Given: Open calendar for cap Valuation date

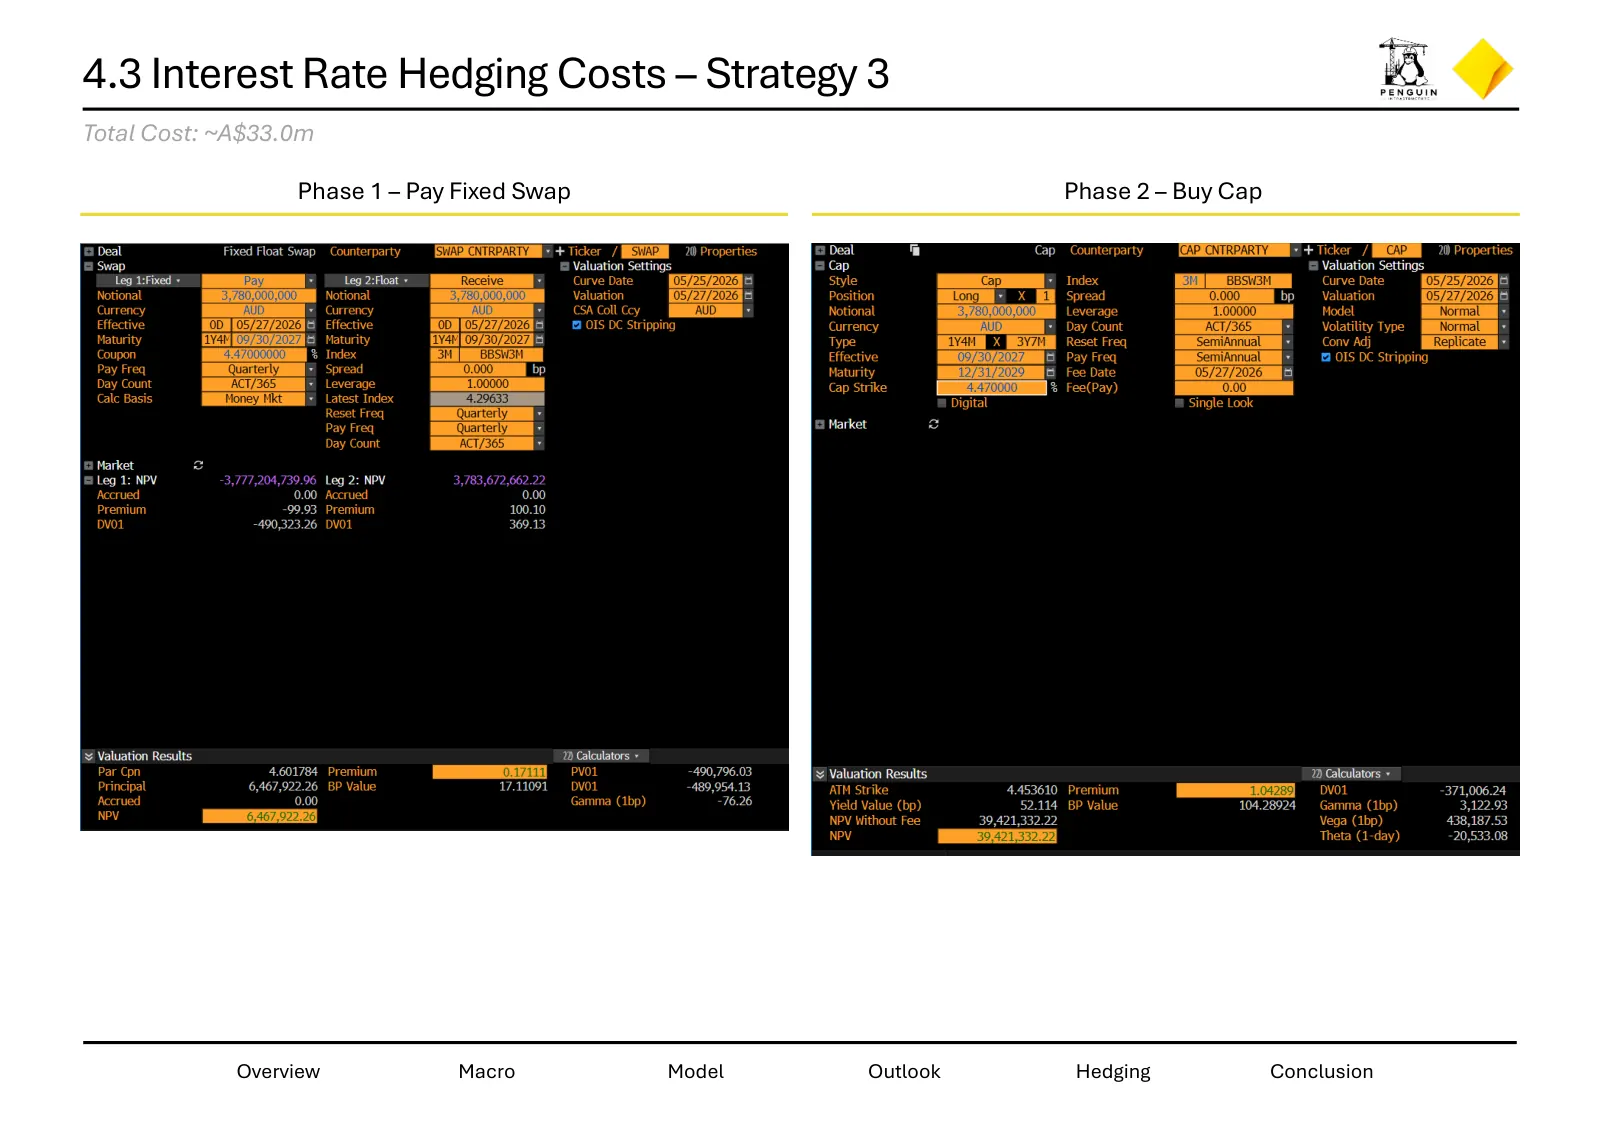Looking at the screenshot, I should click(x=1504, y=296).
